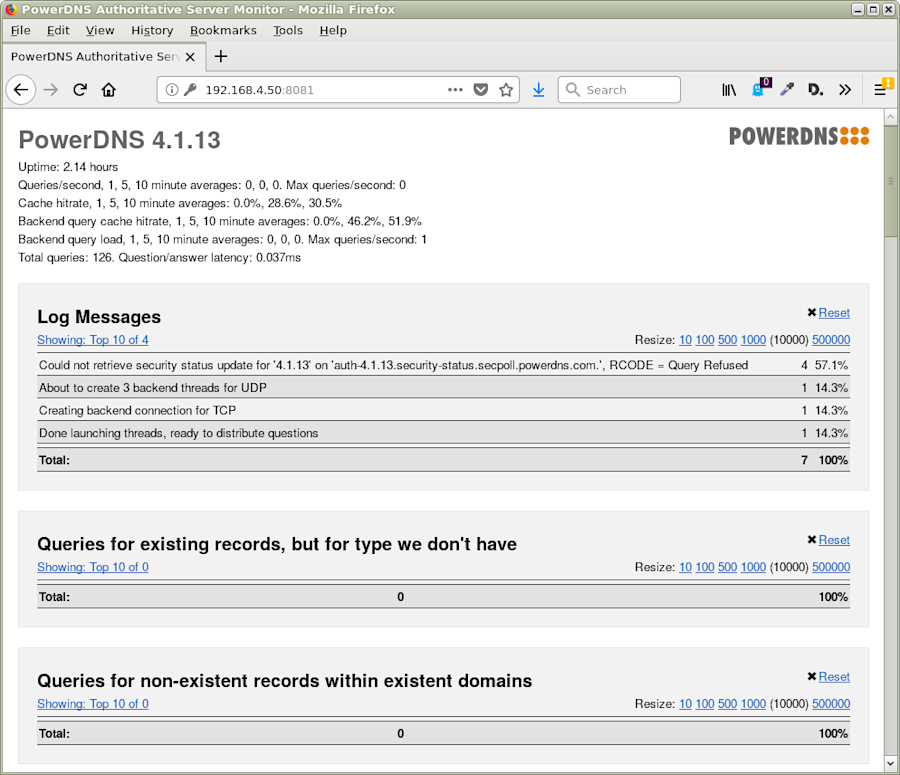Reset the Log Messages ring
The height and width of the screenshot is (775, 900).
click(833, 313)
